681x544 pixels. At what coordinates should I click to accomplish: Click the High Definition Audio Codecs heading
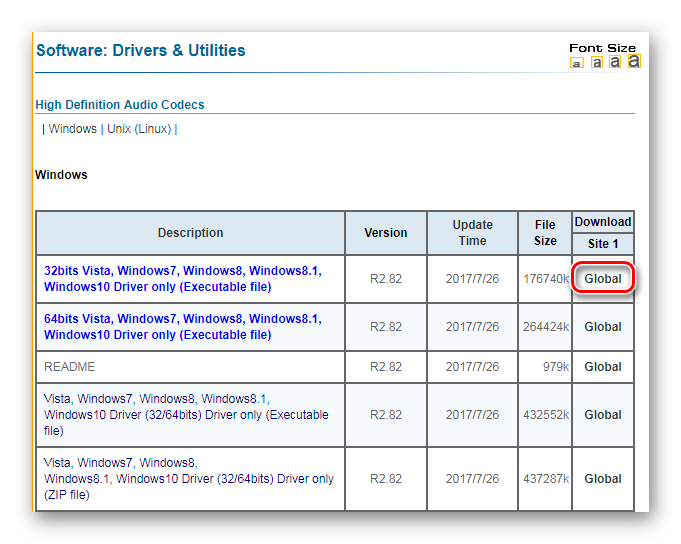(x=120, y=105)
